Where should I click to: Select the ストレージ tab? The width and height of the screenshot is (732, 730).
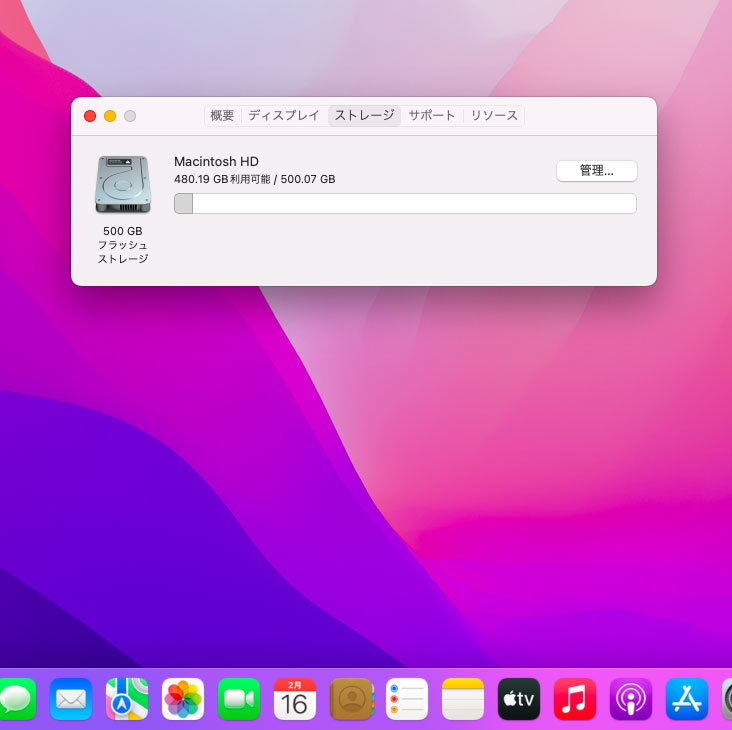click(x=364, y=115)
